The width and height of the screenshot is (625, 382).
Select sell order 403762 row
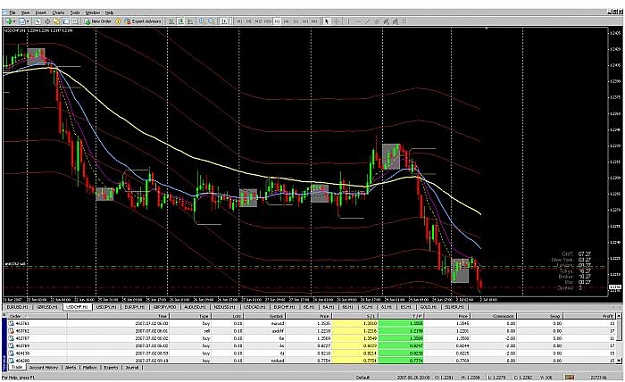(311, 331)
